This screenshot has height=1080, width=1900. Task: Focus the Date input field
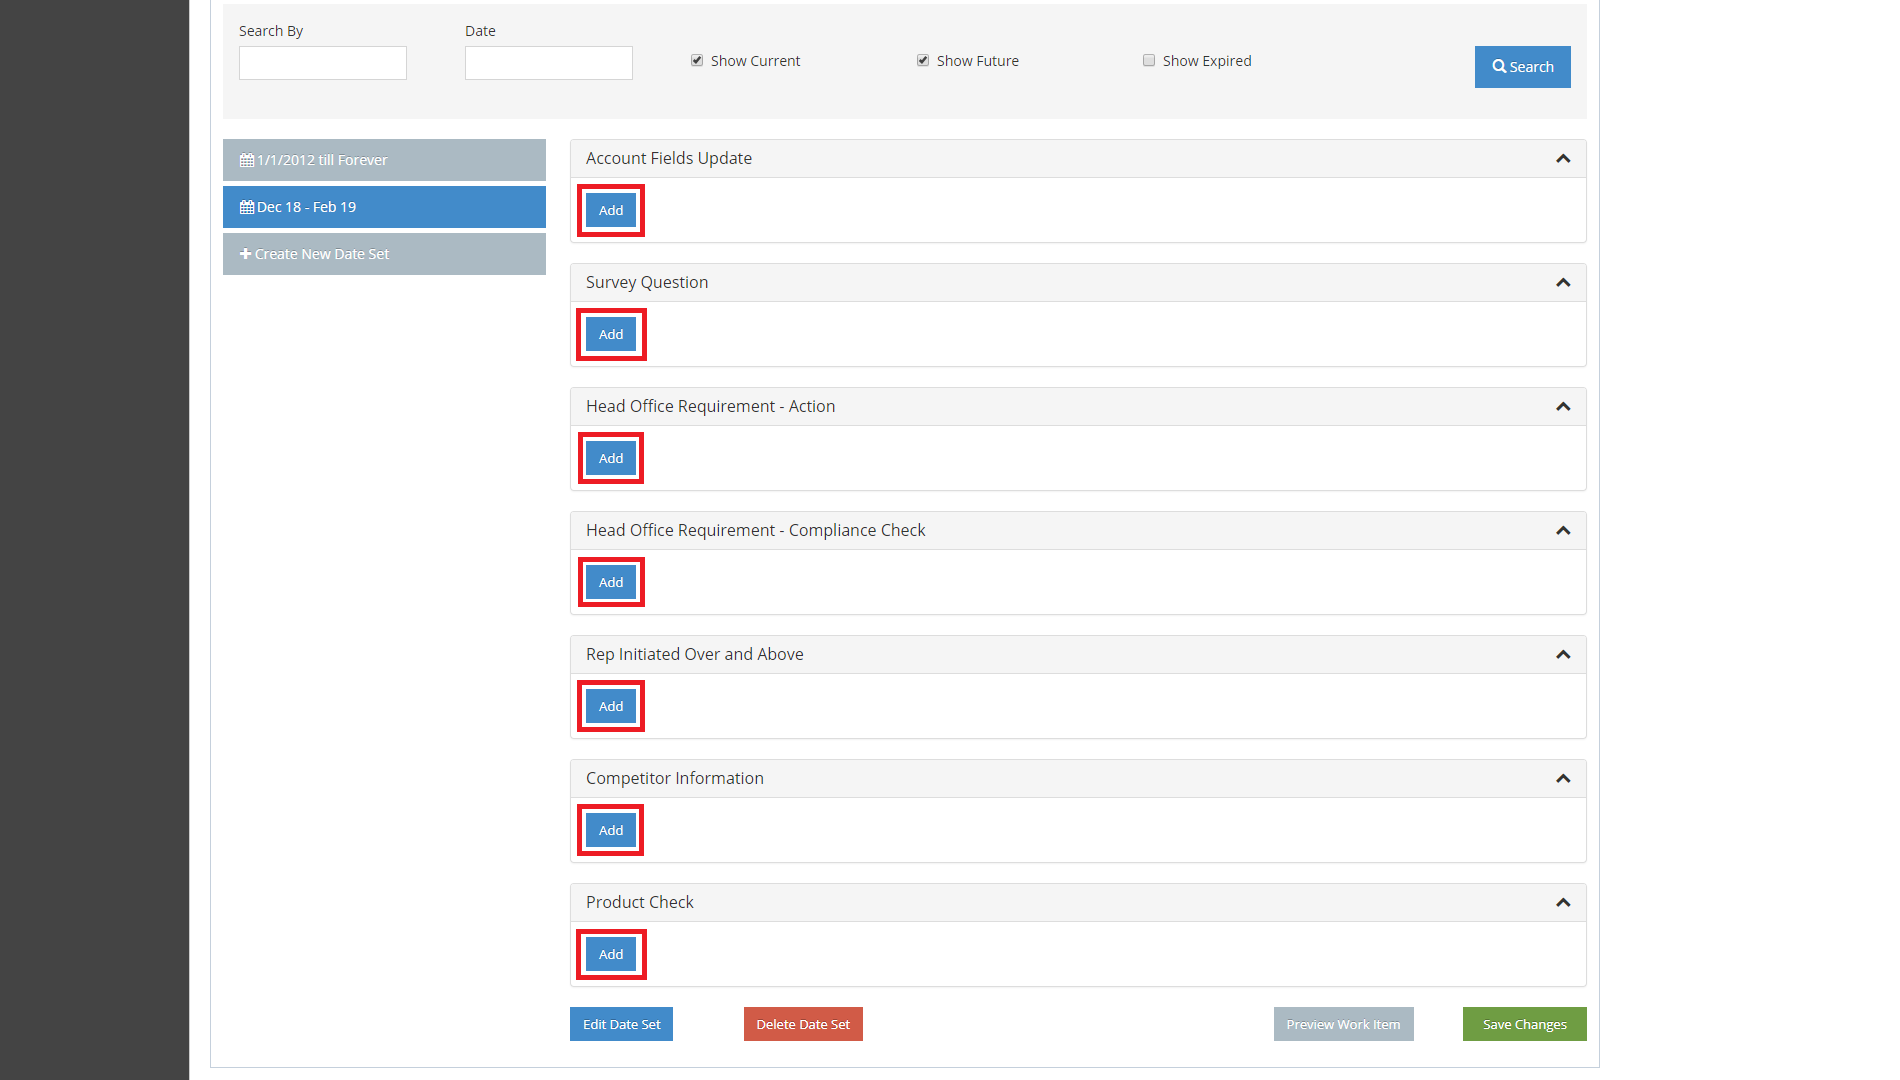tap(549, 63)
